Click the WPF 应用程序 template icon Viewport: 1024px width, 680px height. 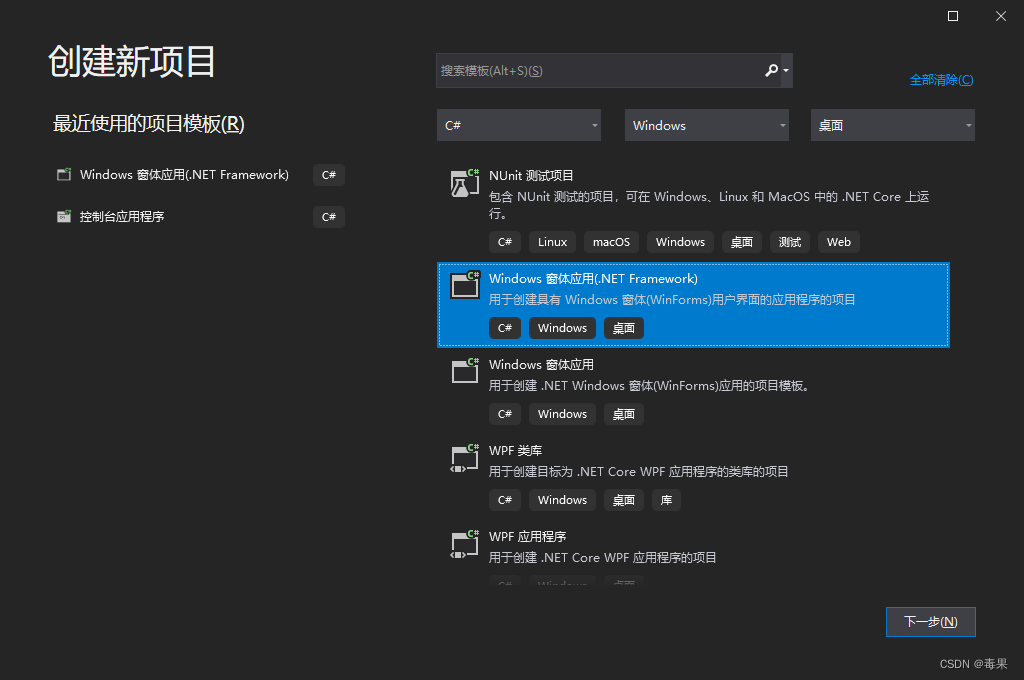tap(464, 542)
